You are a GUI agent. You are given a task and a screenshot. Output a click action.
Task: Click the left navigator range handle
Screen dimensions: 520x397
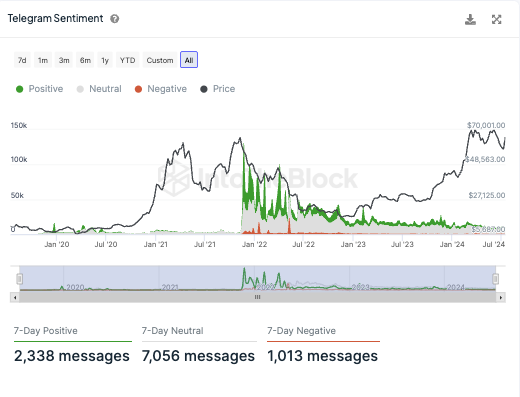pyautogui.click(x=20, y=279)
